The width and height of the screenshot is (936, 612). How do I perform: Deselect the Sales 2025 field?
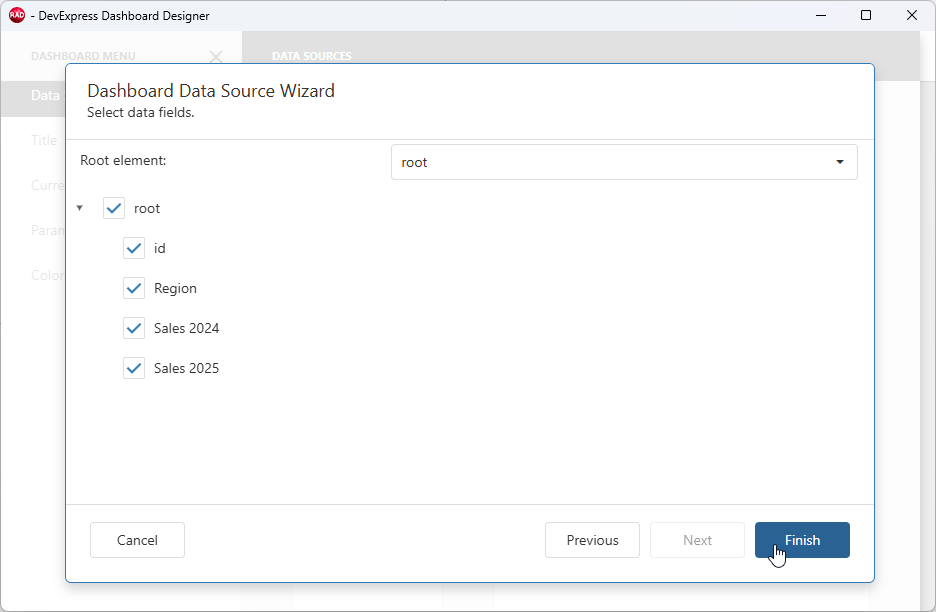point(134,368)
